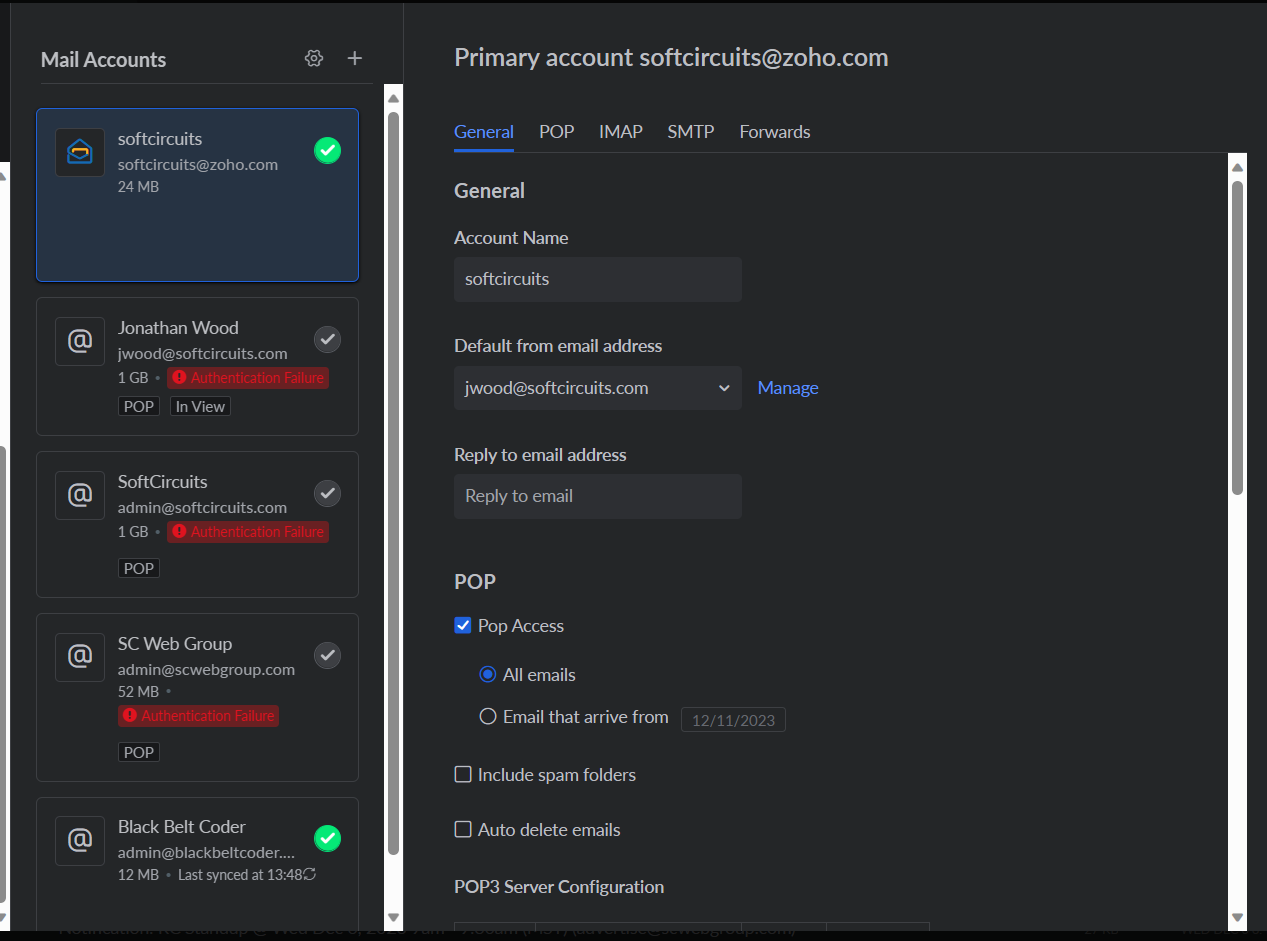The height and width of the screenshot is (941, 1267).
Task: Switch to the General tab
Action: pos(484,132)
